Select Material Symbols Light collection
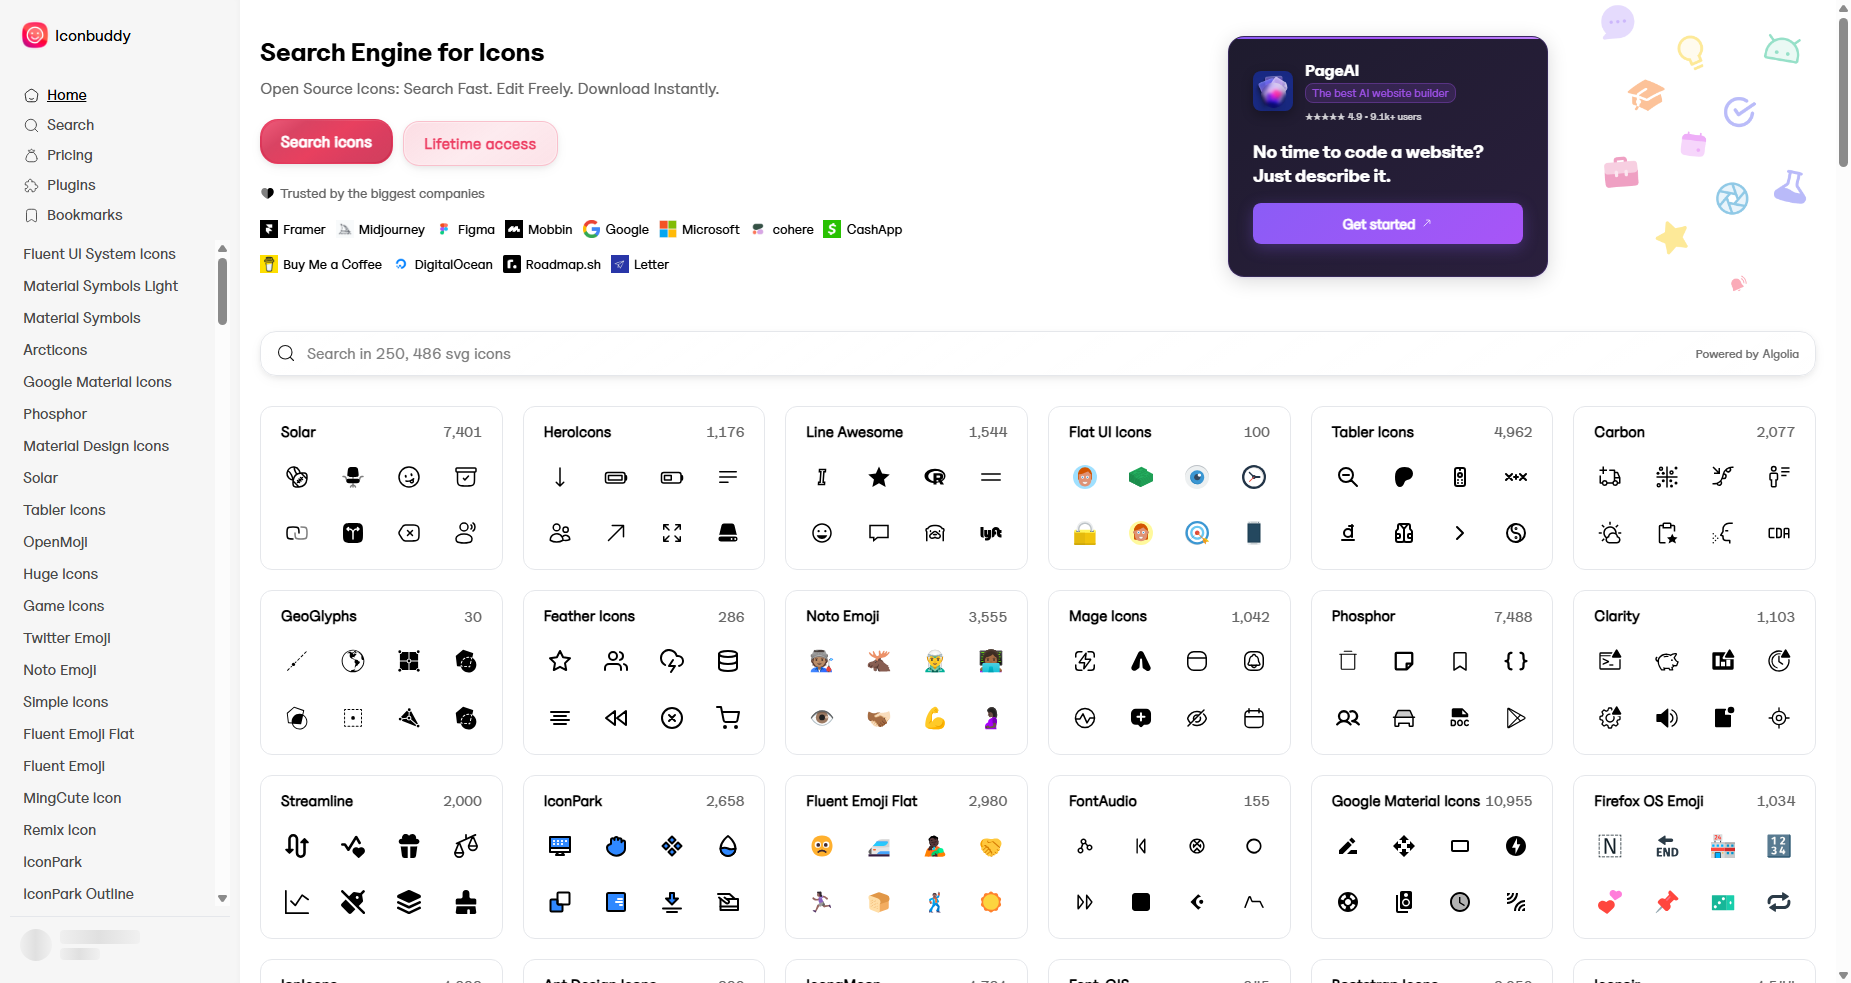 pyautogui.click(x=100, y=286)
